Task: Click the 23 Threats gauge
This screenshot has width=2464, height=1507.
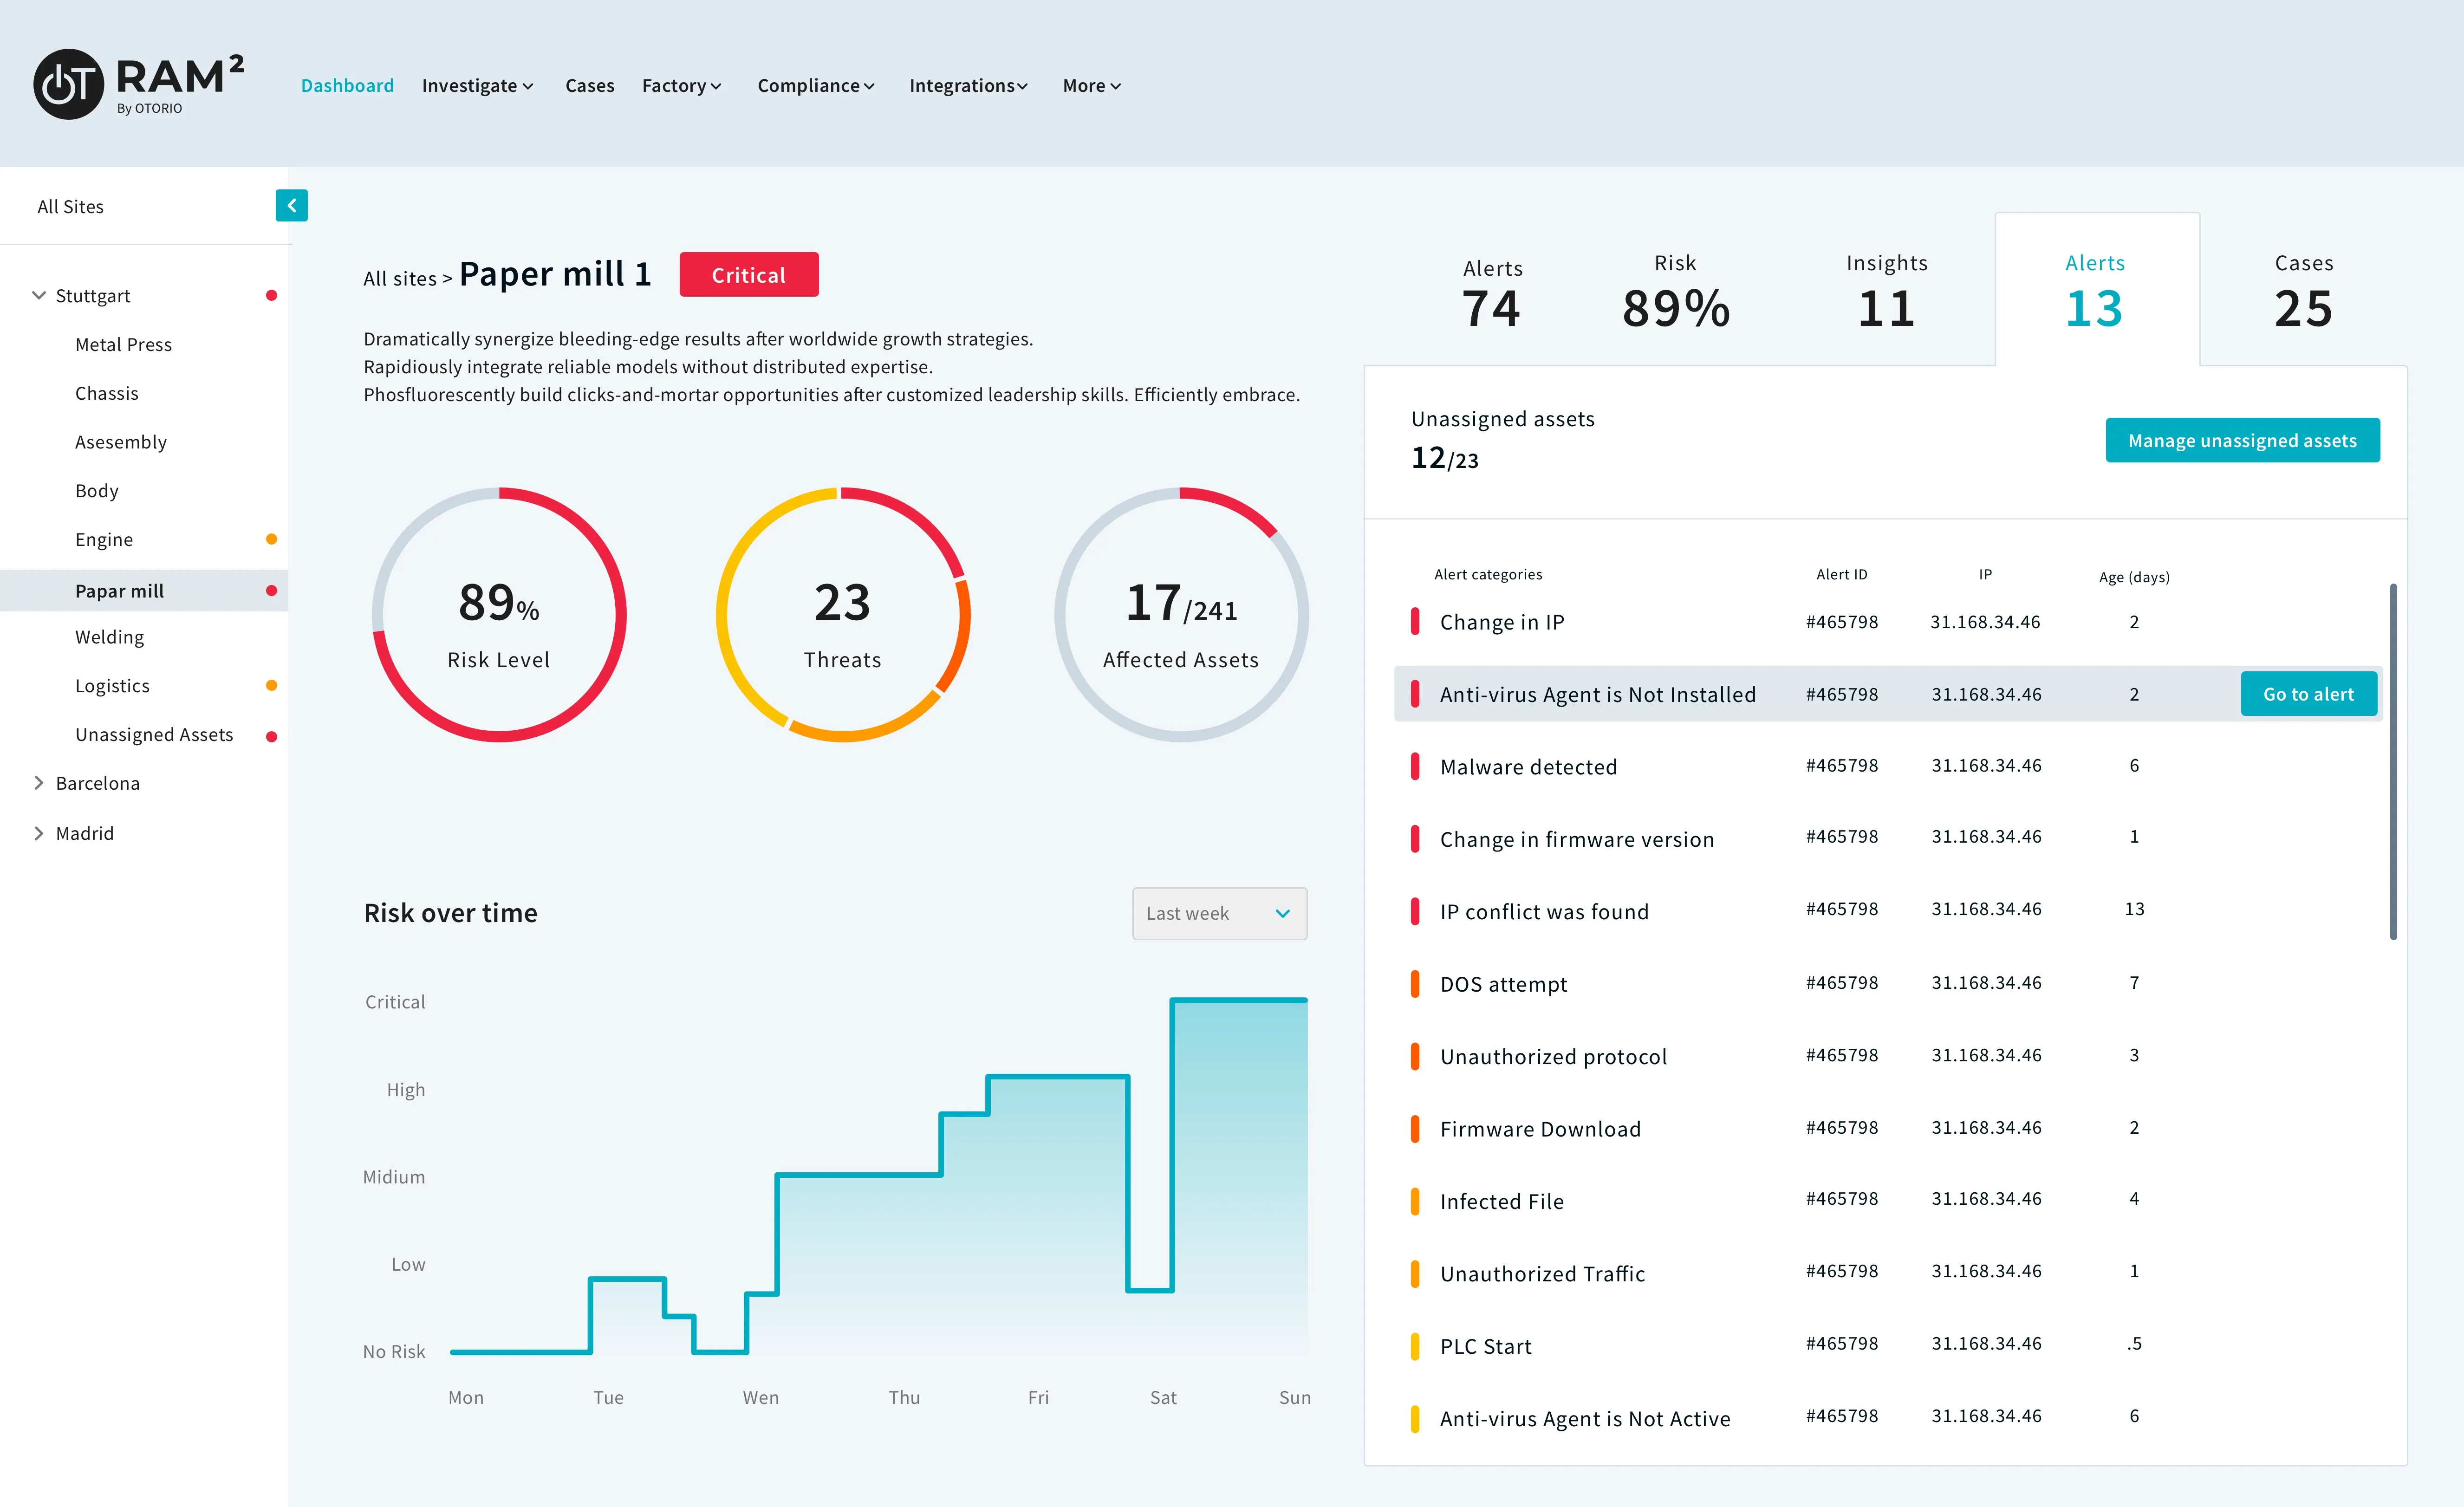Action: click(x=843, y=615)
